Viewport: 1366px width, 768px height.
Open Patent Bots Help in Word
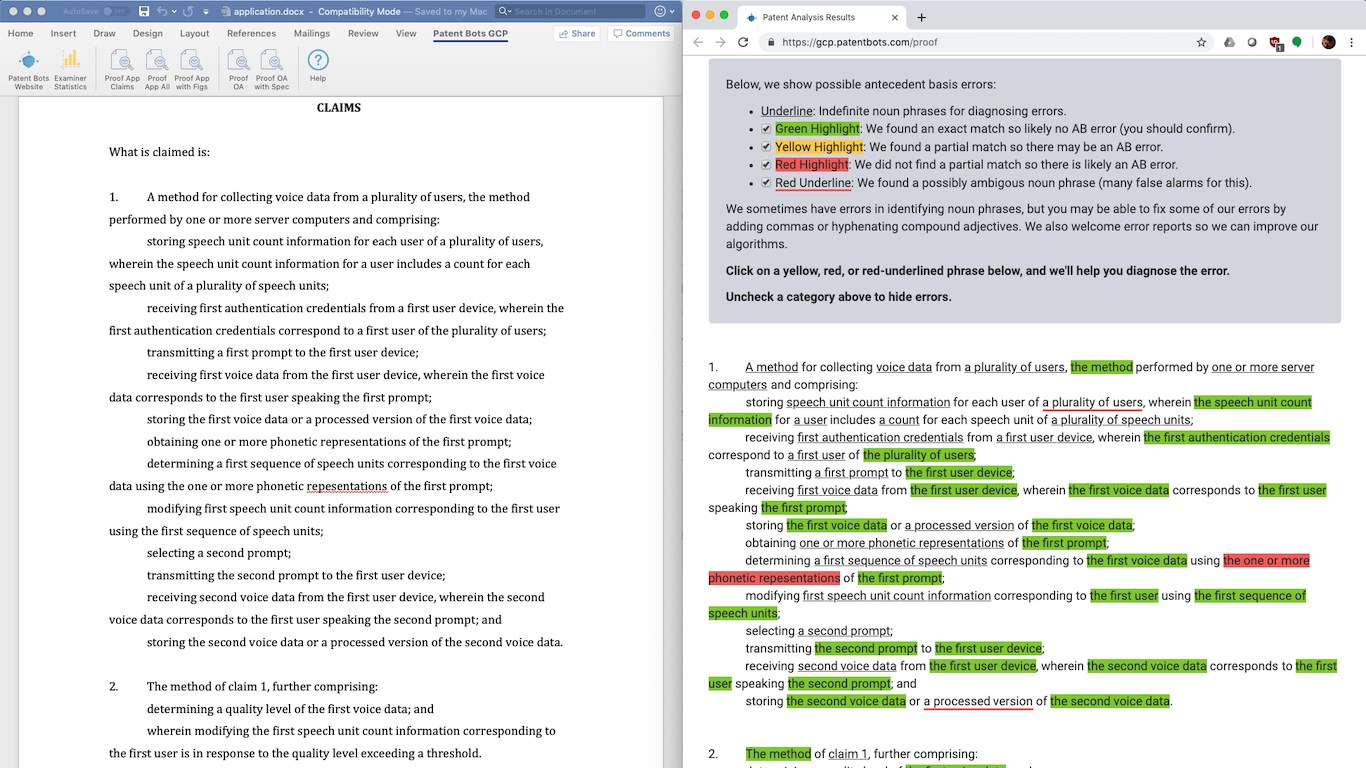(x=318, y=66)
